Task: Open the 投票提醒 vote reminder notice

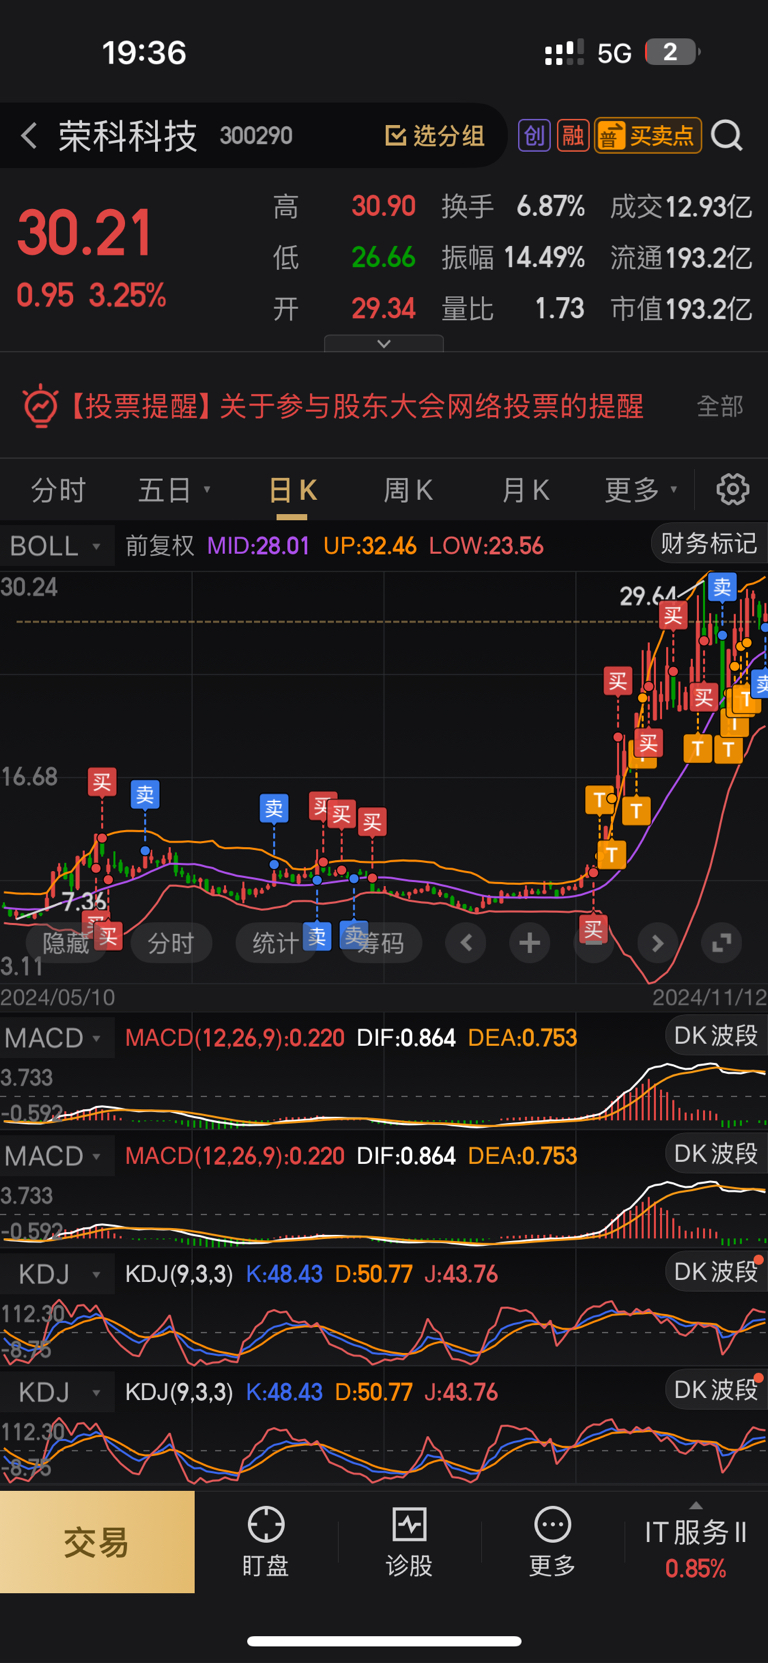Action: pyautogui.click(x=356, y=406)
